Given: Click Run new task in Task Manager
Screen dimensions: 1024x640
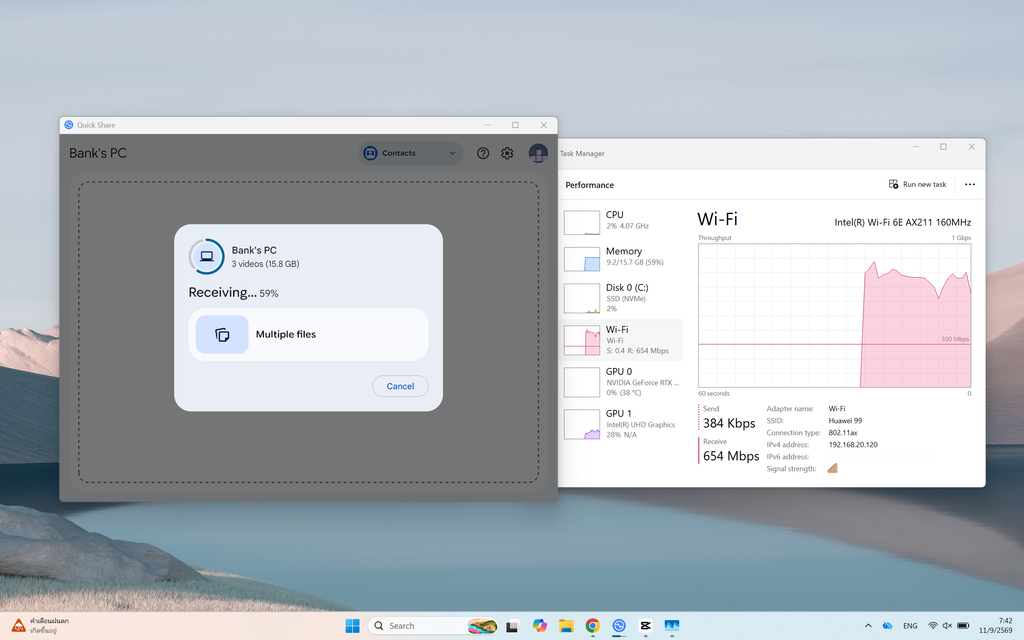Looking at the screenshot, I should click(x=918, y=185).
